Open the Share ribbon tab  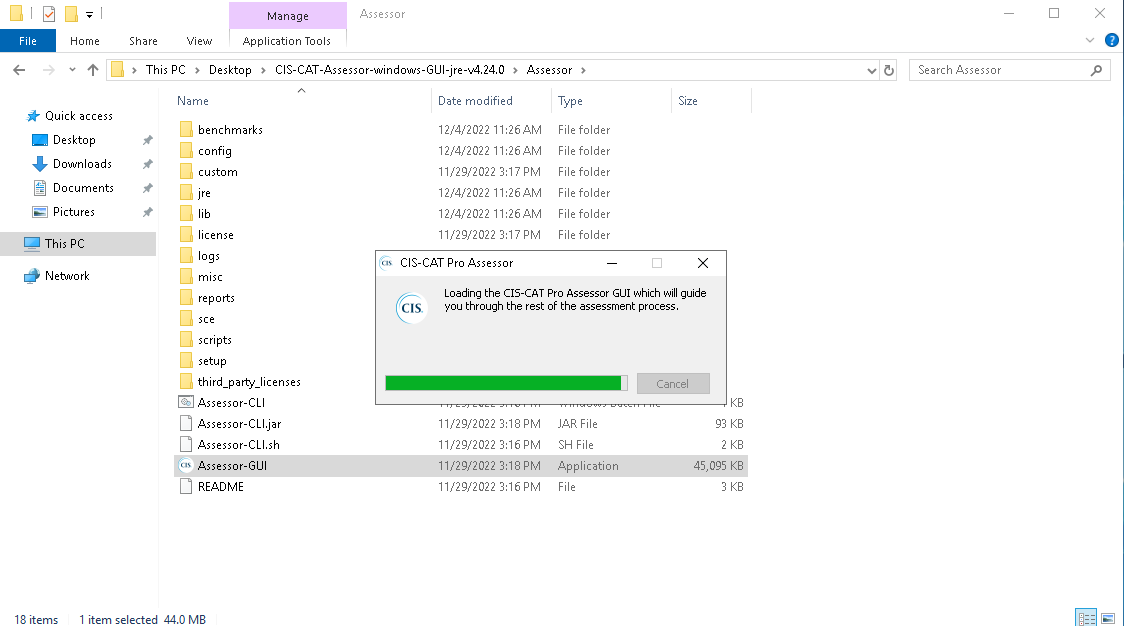tap(143, 41)
